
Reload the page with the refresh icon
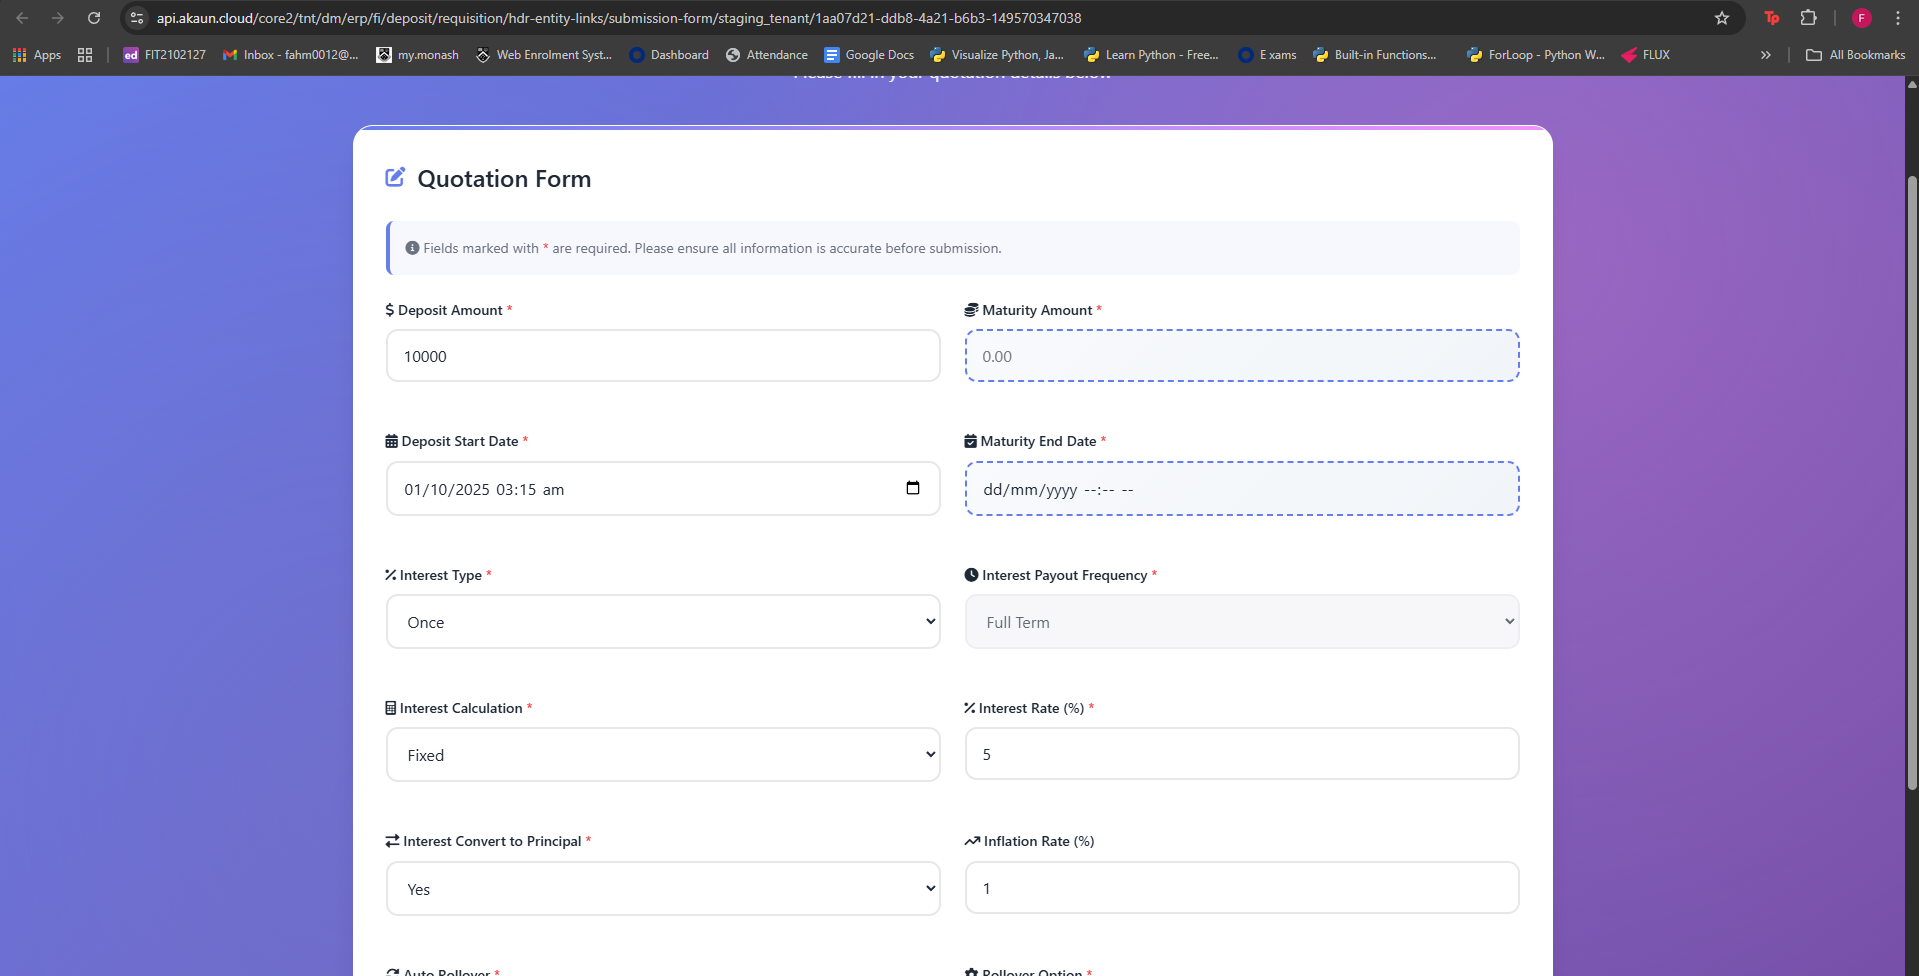click(x=94, y=18)
